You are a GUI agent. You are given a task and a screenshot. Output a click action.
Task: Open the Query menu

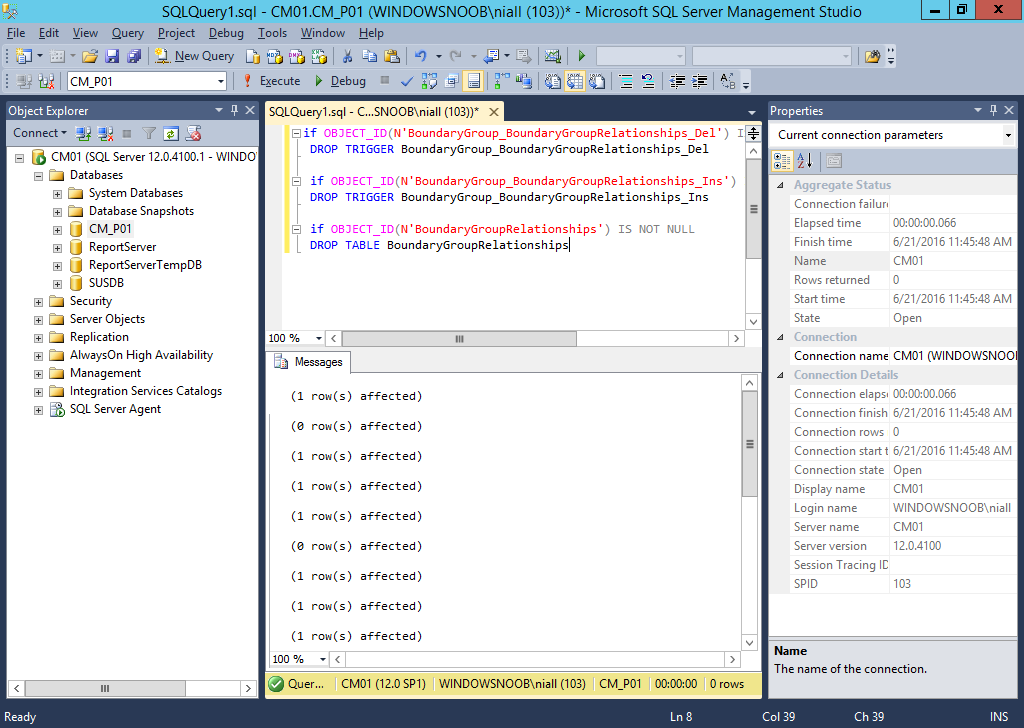127,33
